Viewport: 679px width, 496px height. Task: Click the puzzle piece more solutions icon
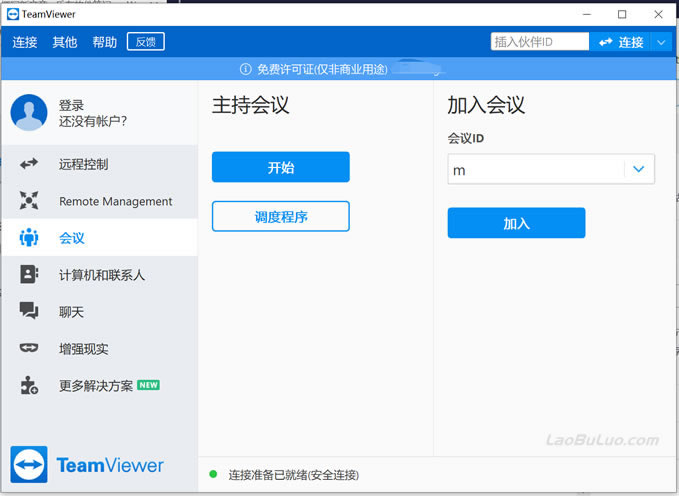[x=29, y=385]
